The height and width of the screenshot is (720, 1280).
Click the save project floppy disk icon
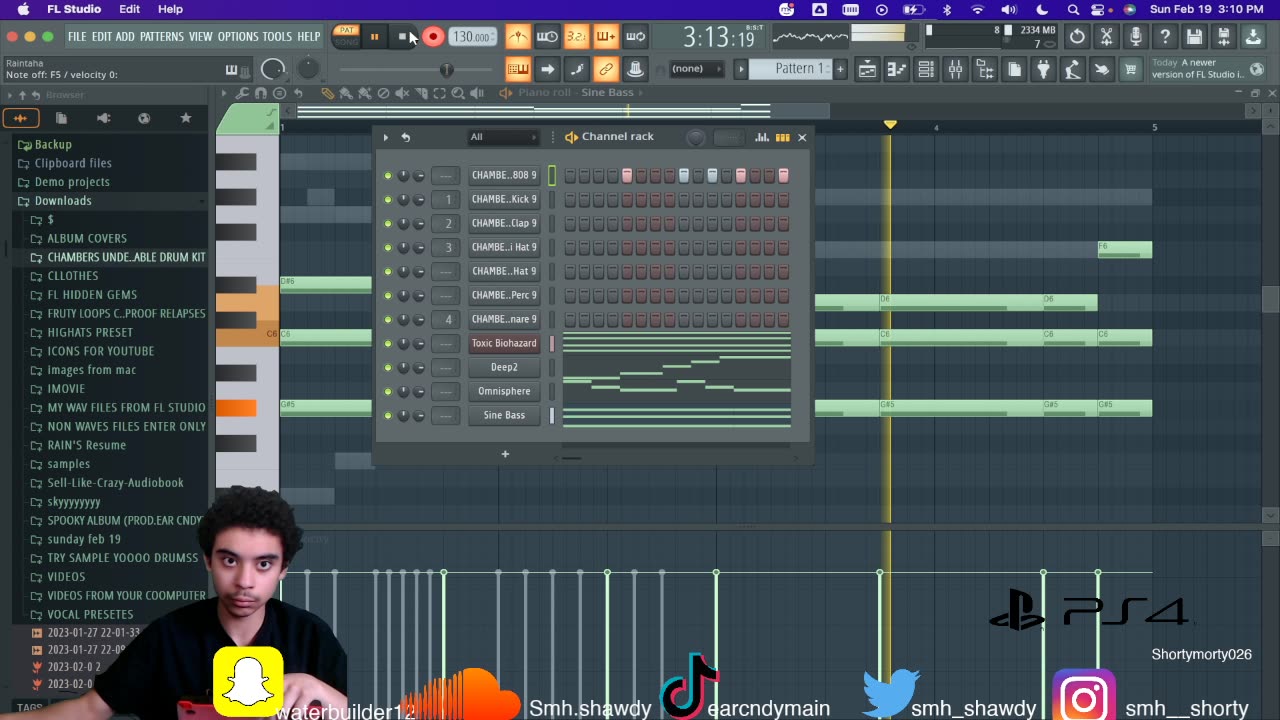[1194, 37]
